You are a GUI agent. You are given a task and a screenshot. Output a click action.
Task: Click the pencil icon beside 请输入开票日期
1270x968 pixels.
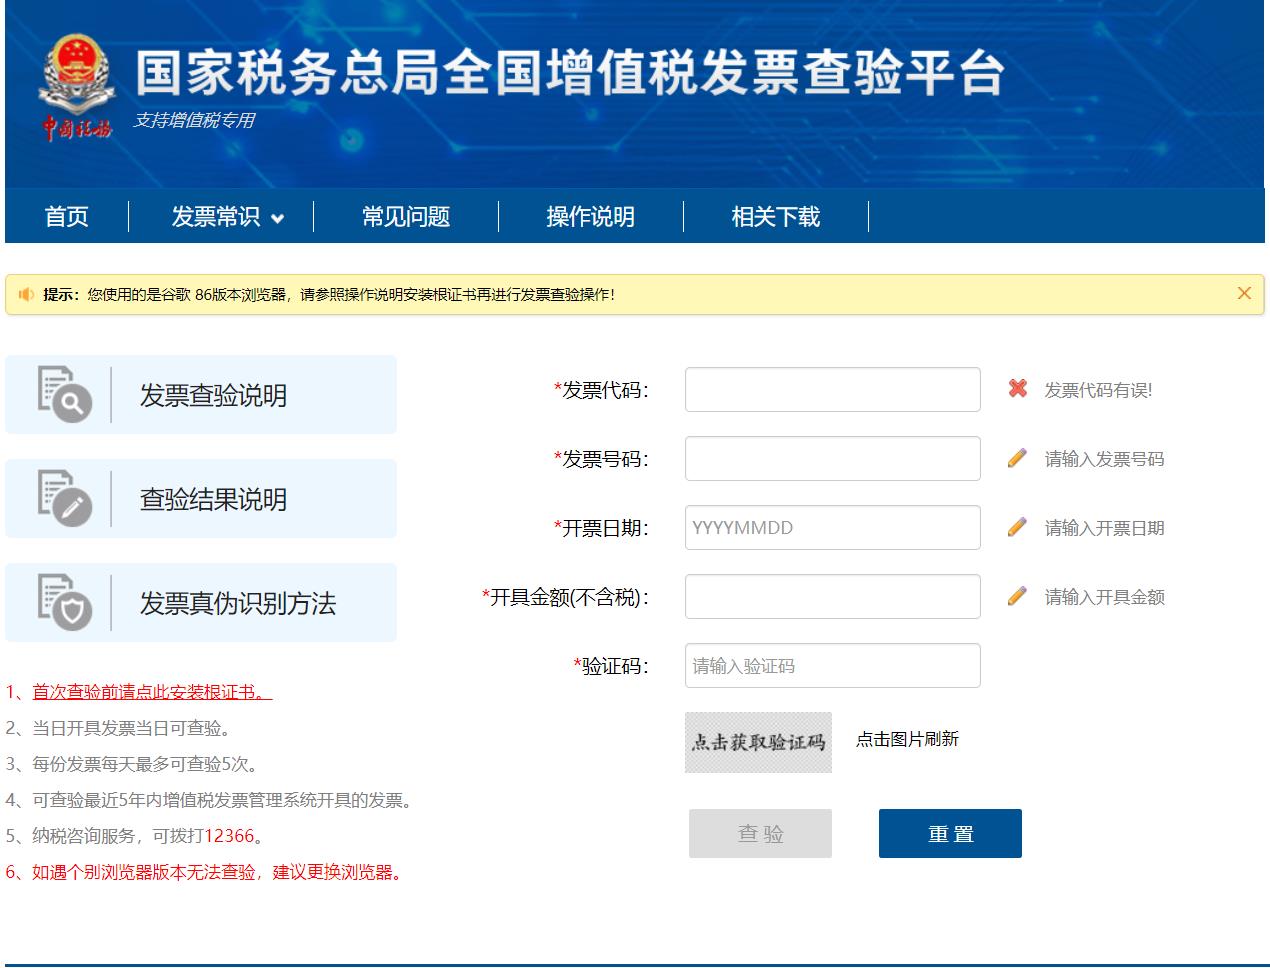(x=1017, y=527)
